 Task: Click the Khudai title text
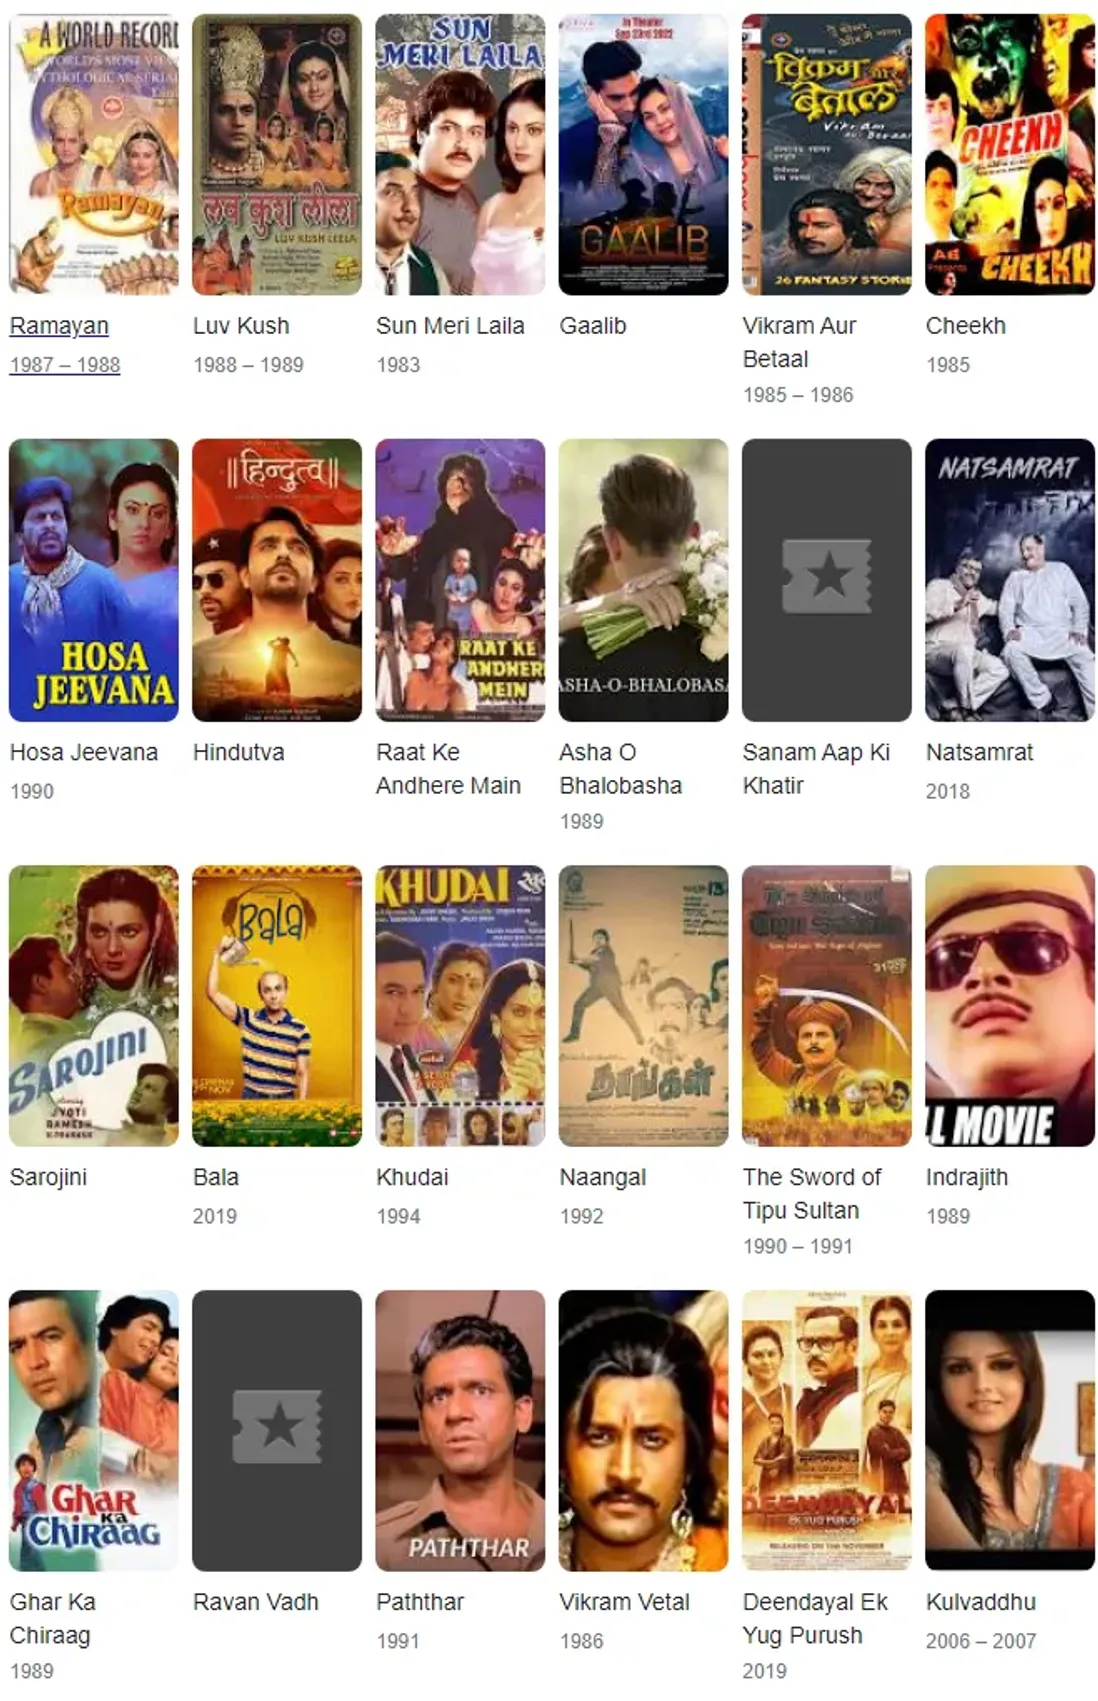tap(412, 1177)
